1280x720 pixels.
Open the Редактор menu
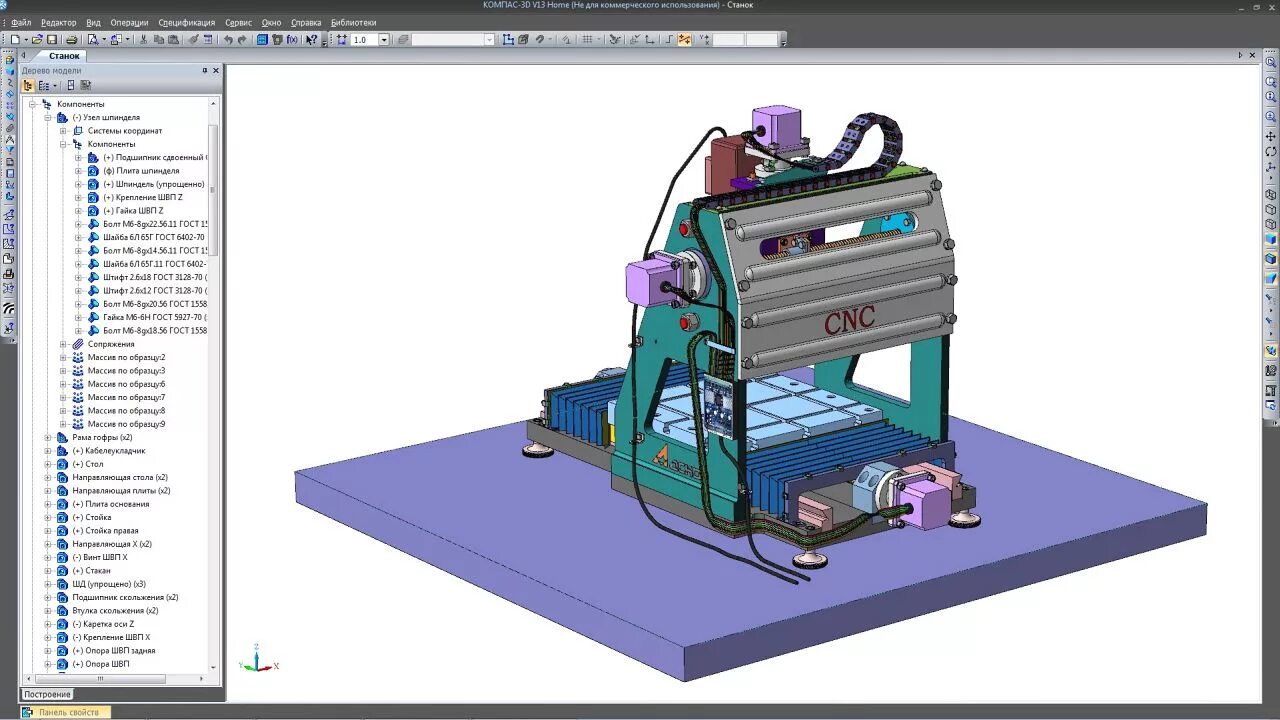pyautogui.click(x=58, y=22)
